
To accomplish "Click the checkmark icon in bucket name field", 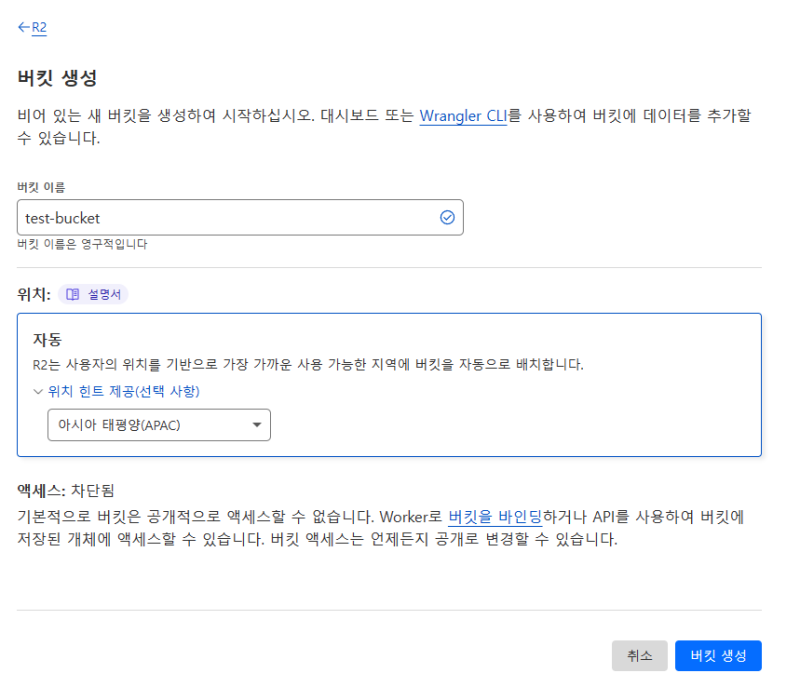I will tap(447, 217).
